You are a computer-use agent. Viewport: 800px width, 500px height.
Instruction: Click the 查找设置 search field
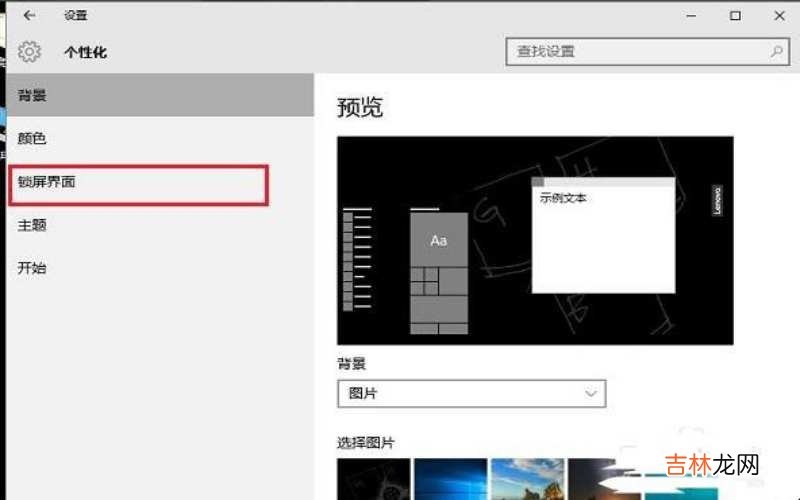640,51
